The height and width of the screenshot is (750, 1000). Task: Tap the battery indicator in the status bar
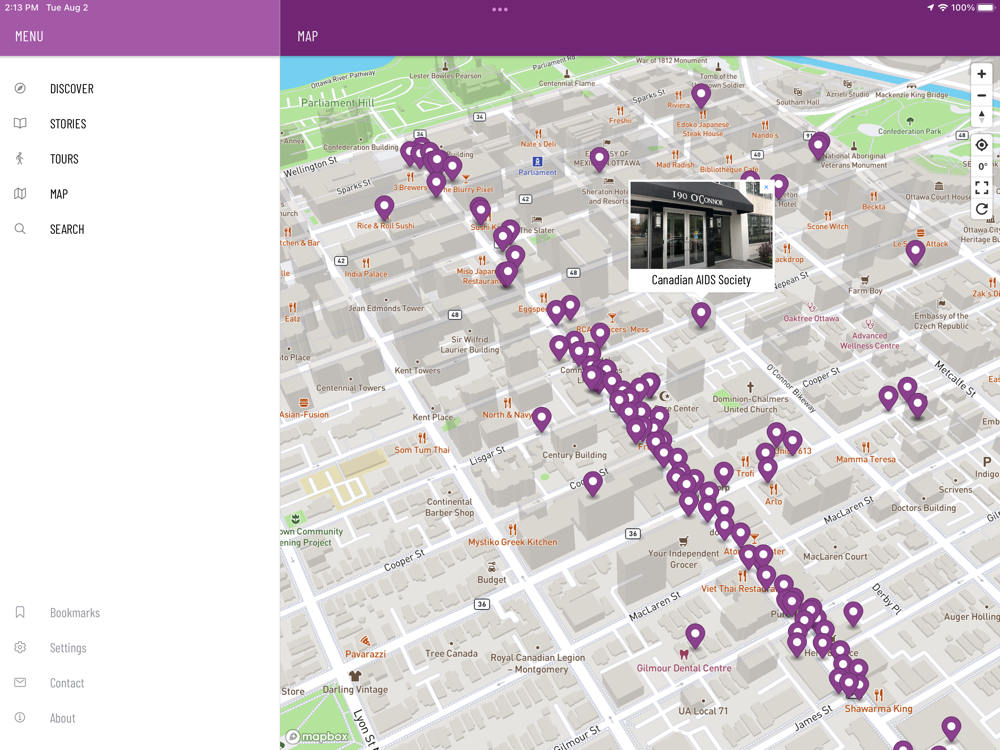pos(986,8)
